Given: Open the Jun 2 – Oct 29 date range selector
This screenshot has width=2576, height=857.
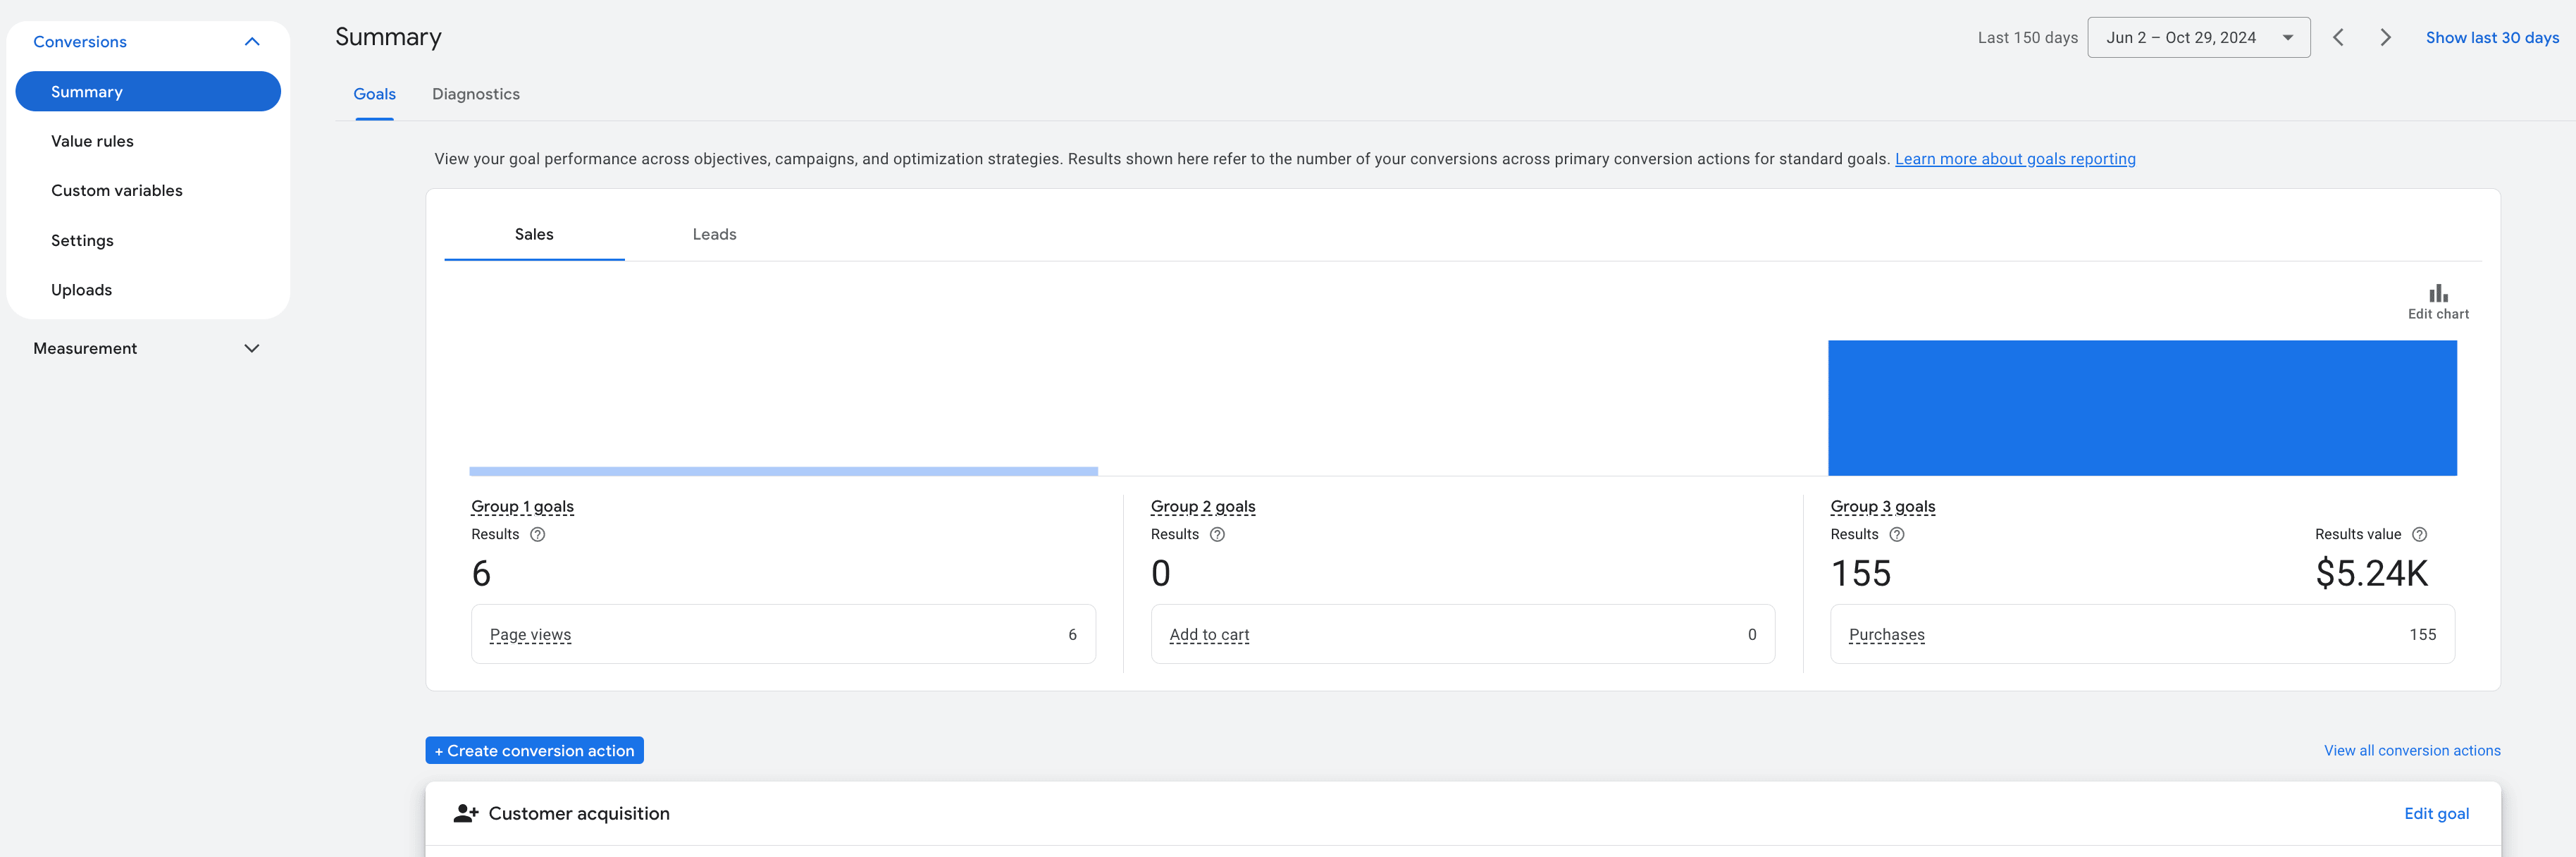Looking at the screenshot, I should click(x=2198, y=37).
